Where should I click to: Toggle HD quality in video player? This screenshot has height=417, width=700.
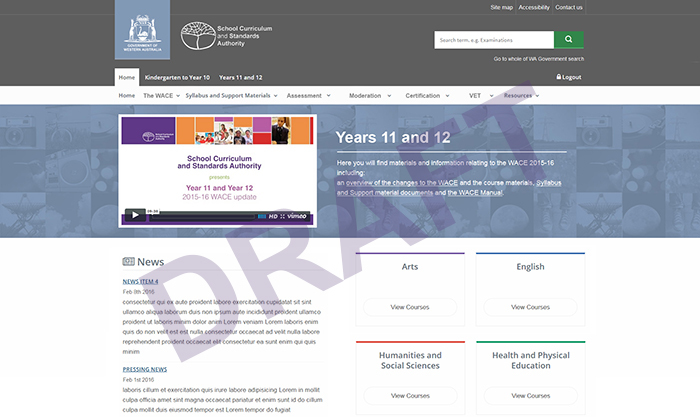273,216
